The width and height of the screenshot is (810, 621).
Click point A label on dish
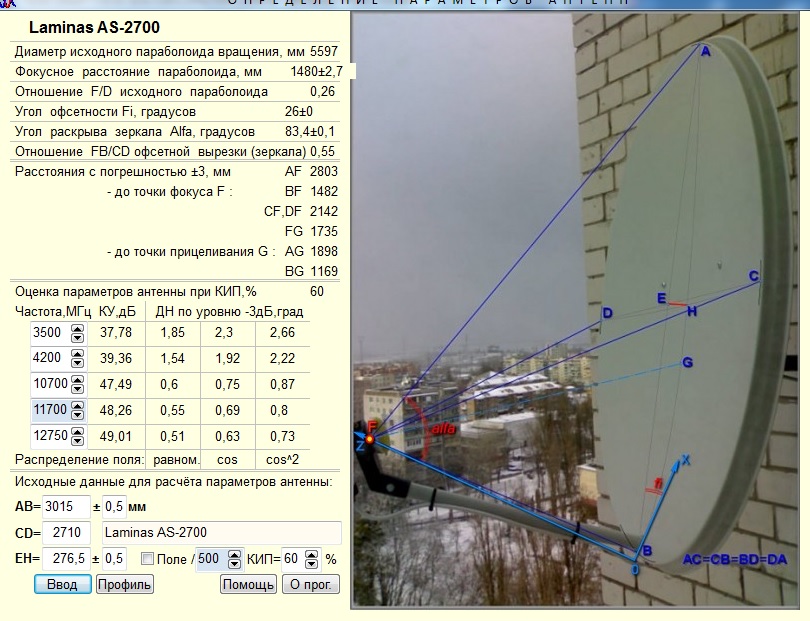(x=706, y=51)
